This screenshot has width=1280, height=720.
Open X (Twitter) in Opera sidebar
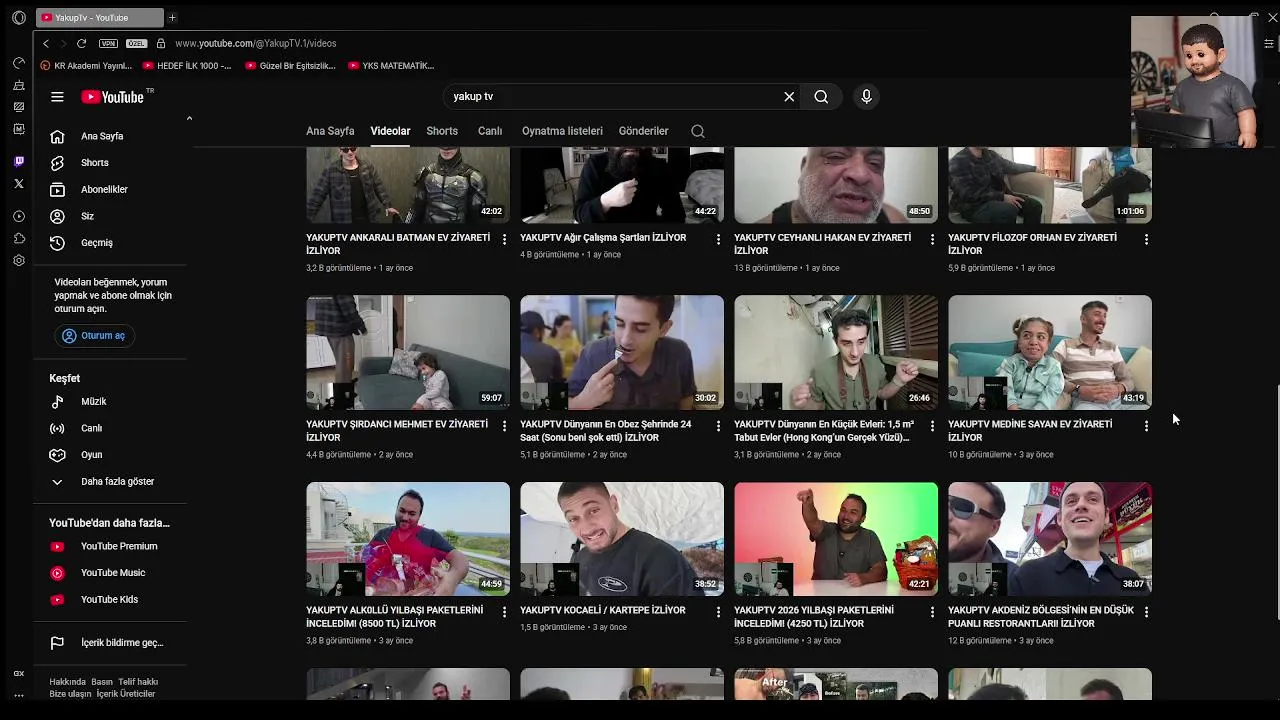18,184
